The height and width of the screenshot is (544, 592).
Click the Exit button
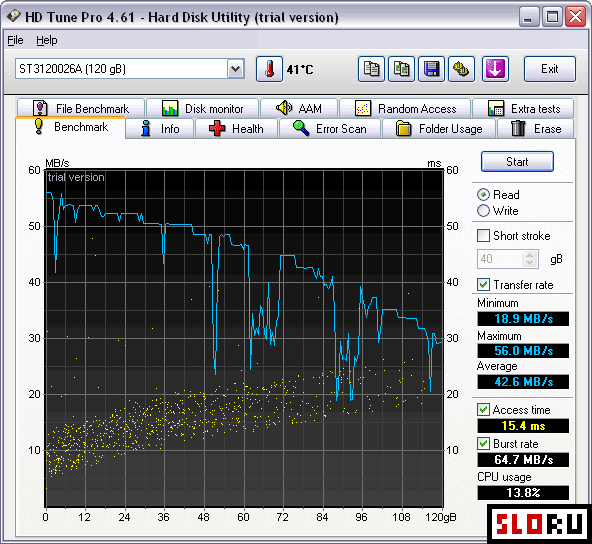coord(550,69)
